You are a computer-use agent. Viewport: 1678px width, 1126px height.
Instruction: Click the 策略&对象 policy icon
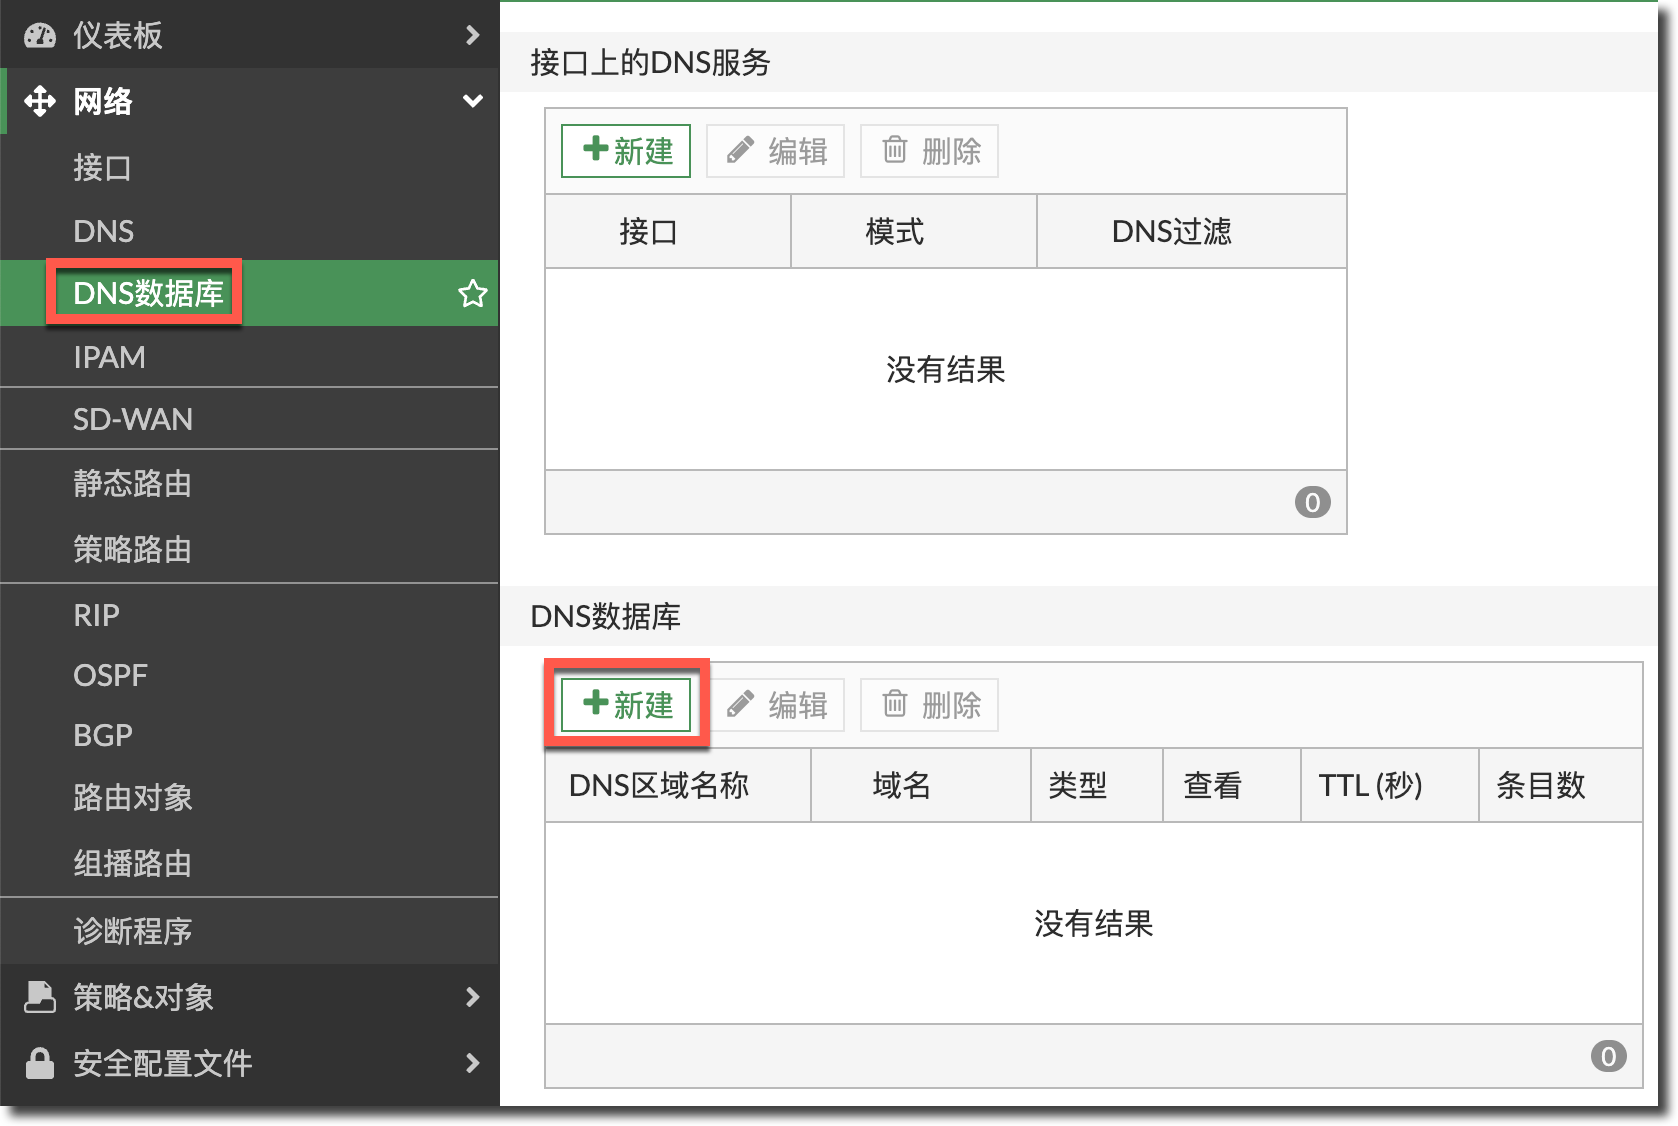pyautogui.click(x=40, y=997)
